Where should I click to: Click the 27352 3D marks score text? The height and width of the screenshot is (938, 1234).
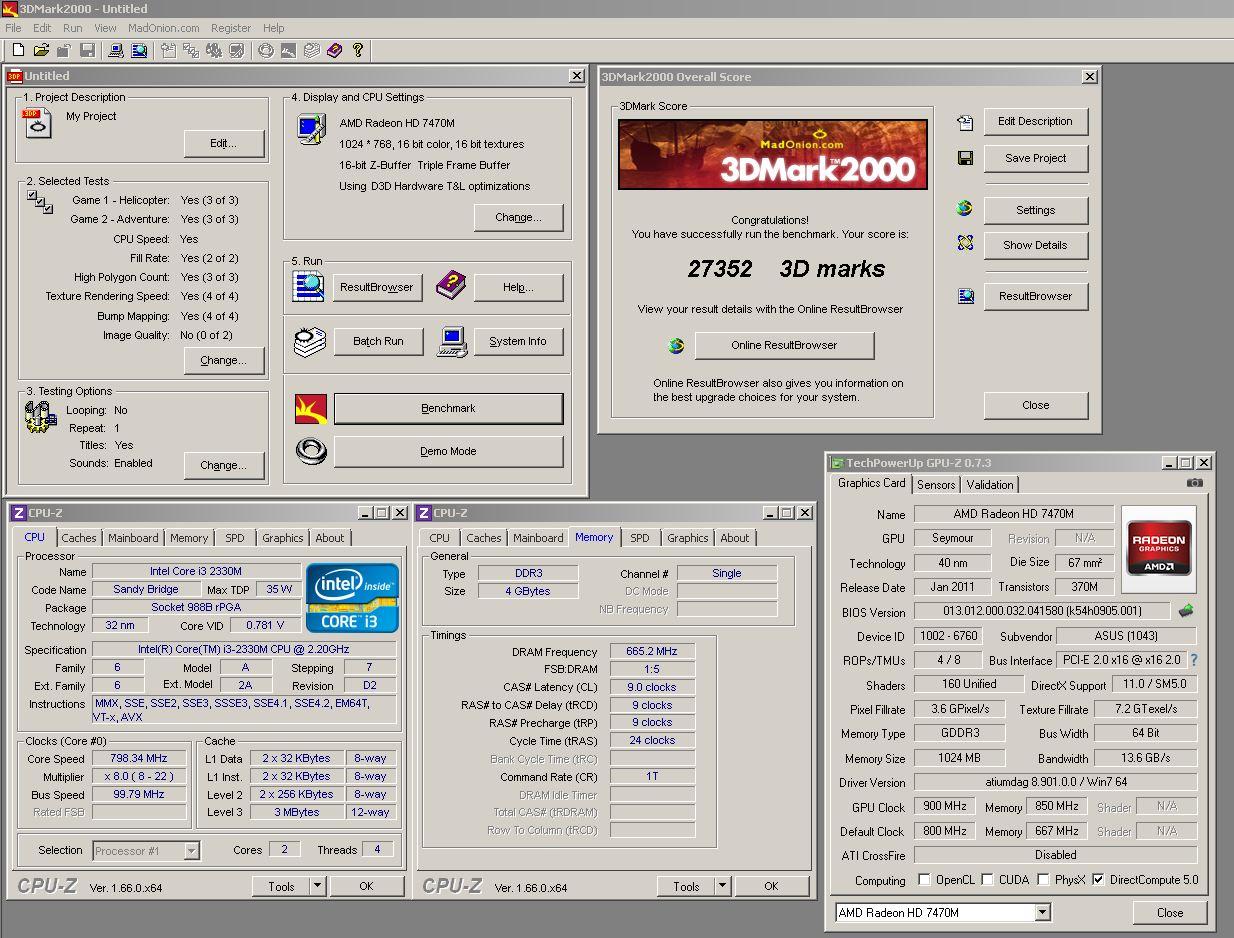[x=786, y=269]
